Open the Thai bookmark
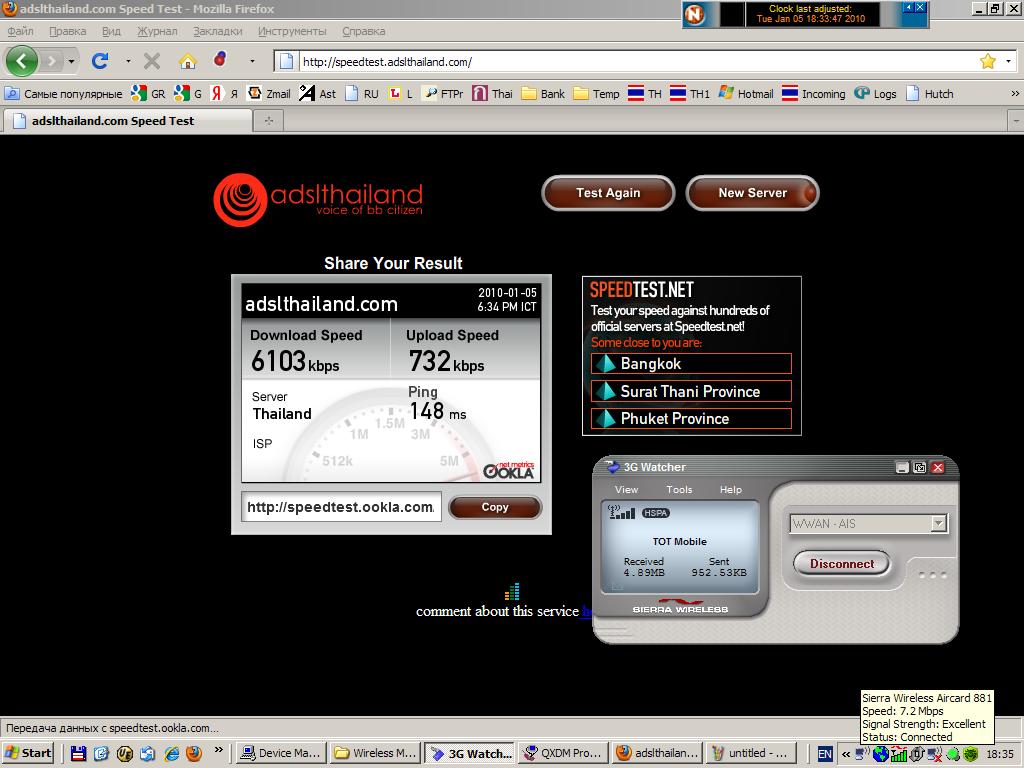1024x768 pixels. pyautogui.click(x=492, y=93)
